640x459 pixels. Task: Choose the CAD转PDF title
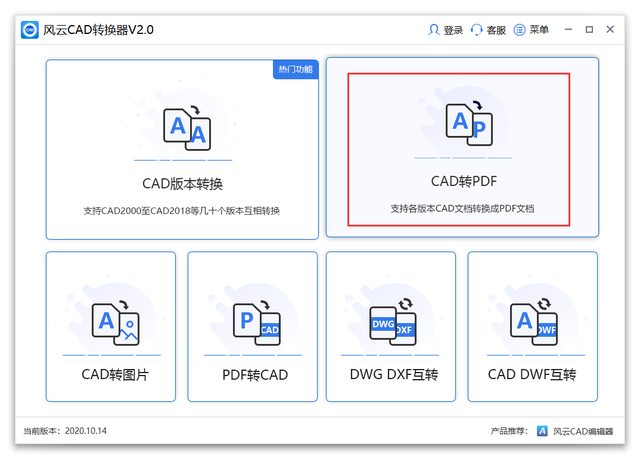pyautogui.click(x=464, y=181)
